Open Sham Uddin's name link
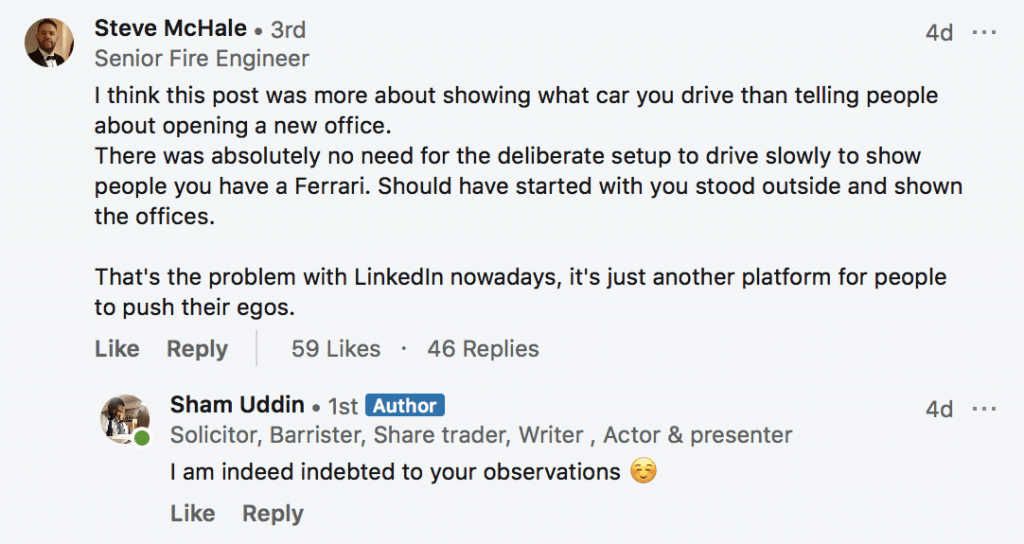 [x=237, y=405]
